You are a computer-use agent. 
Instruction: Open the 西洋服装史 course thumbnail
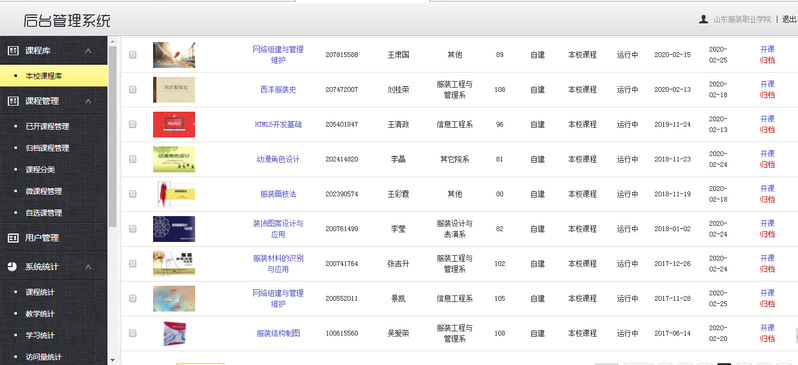(174, 90)
